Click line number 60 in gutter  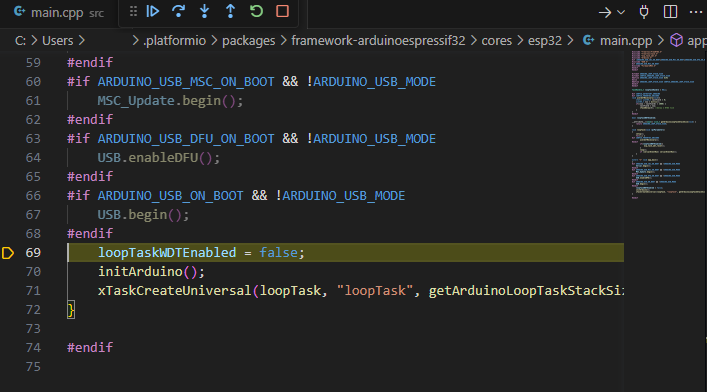(33, 82)
